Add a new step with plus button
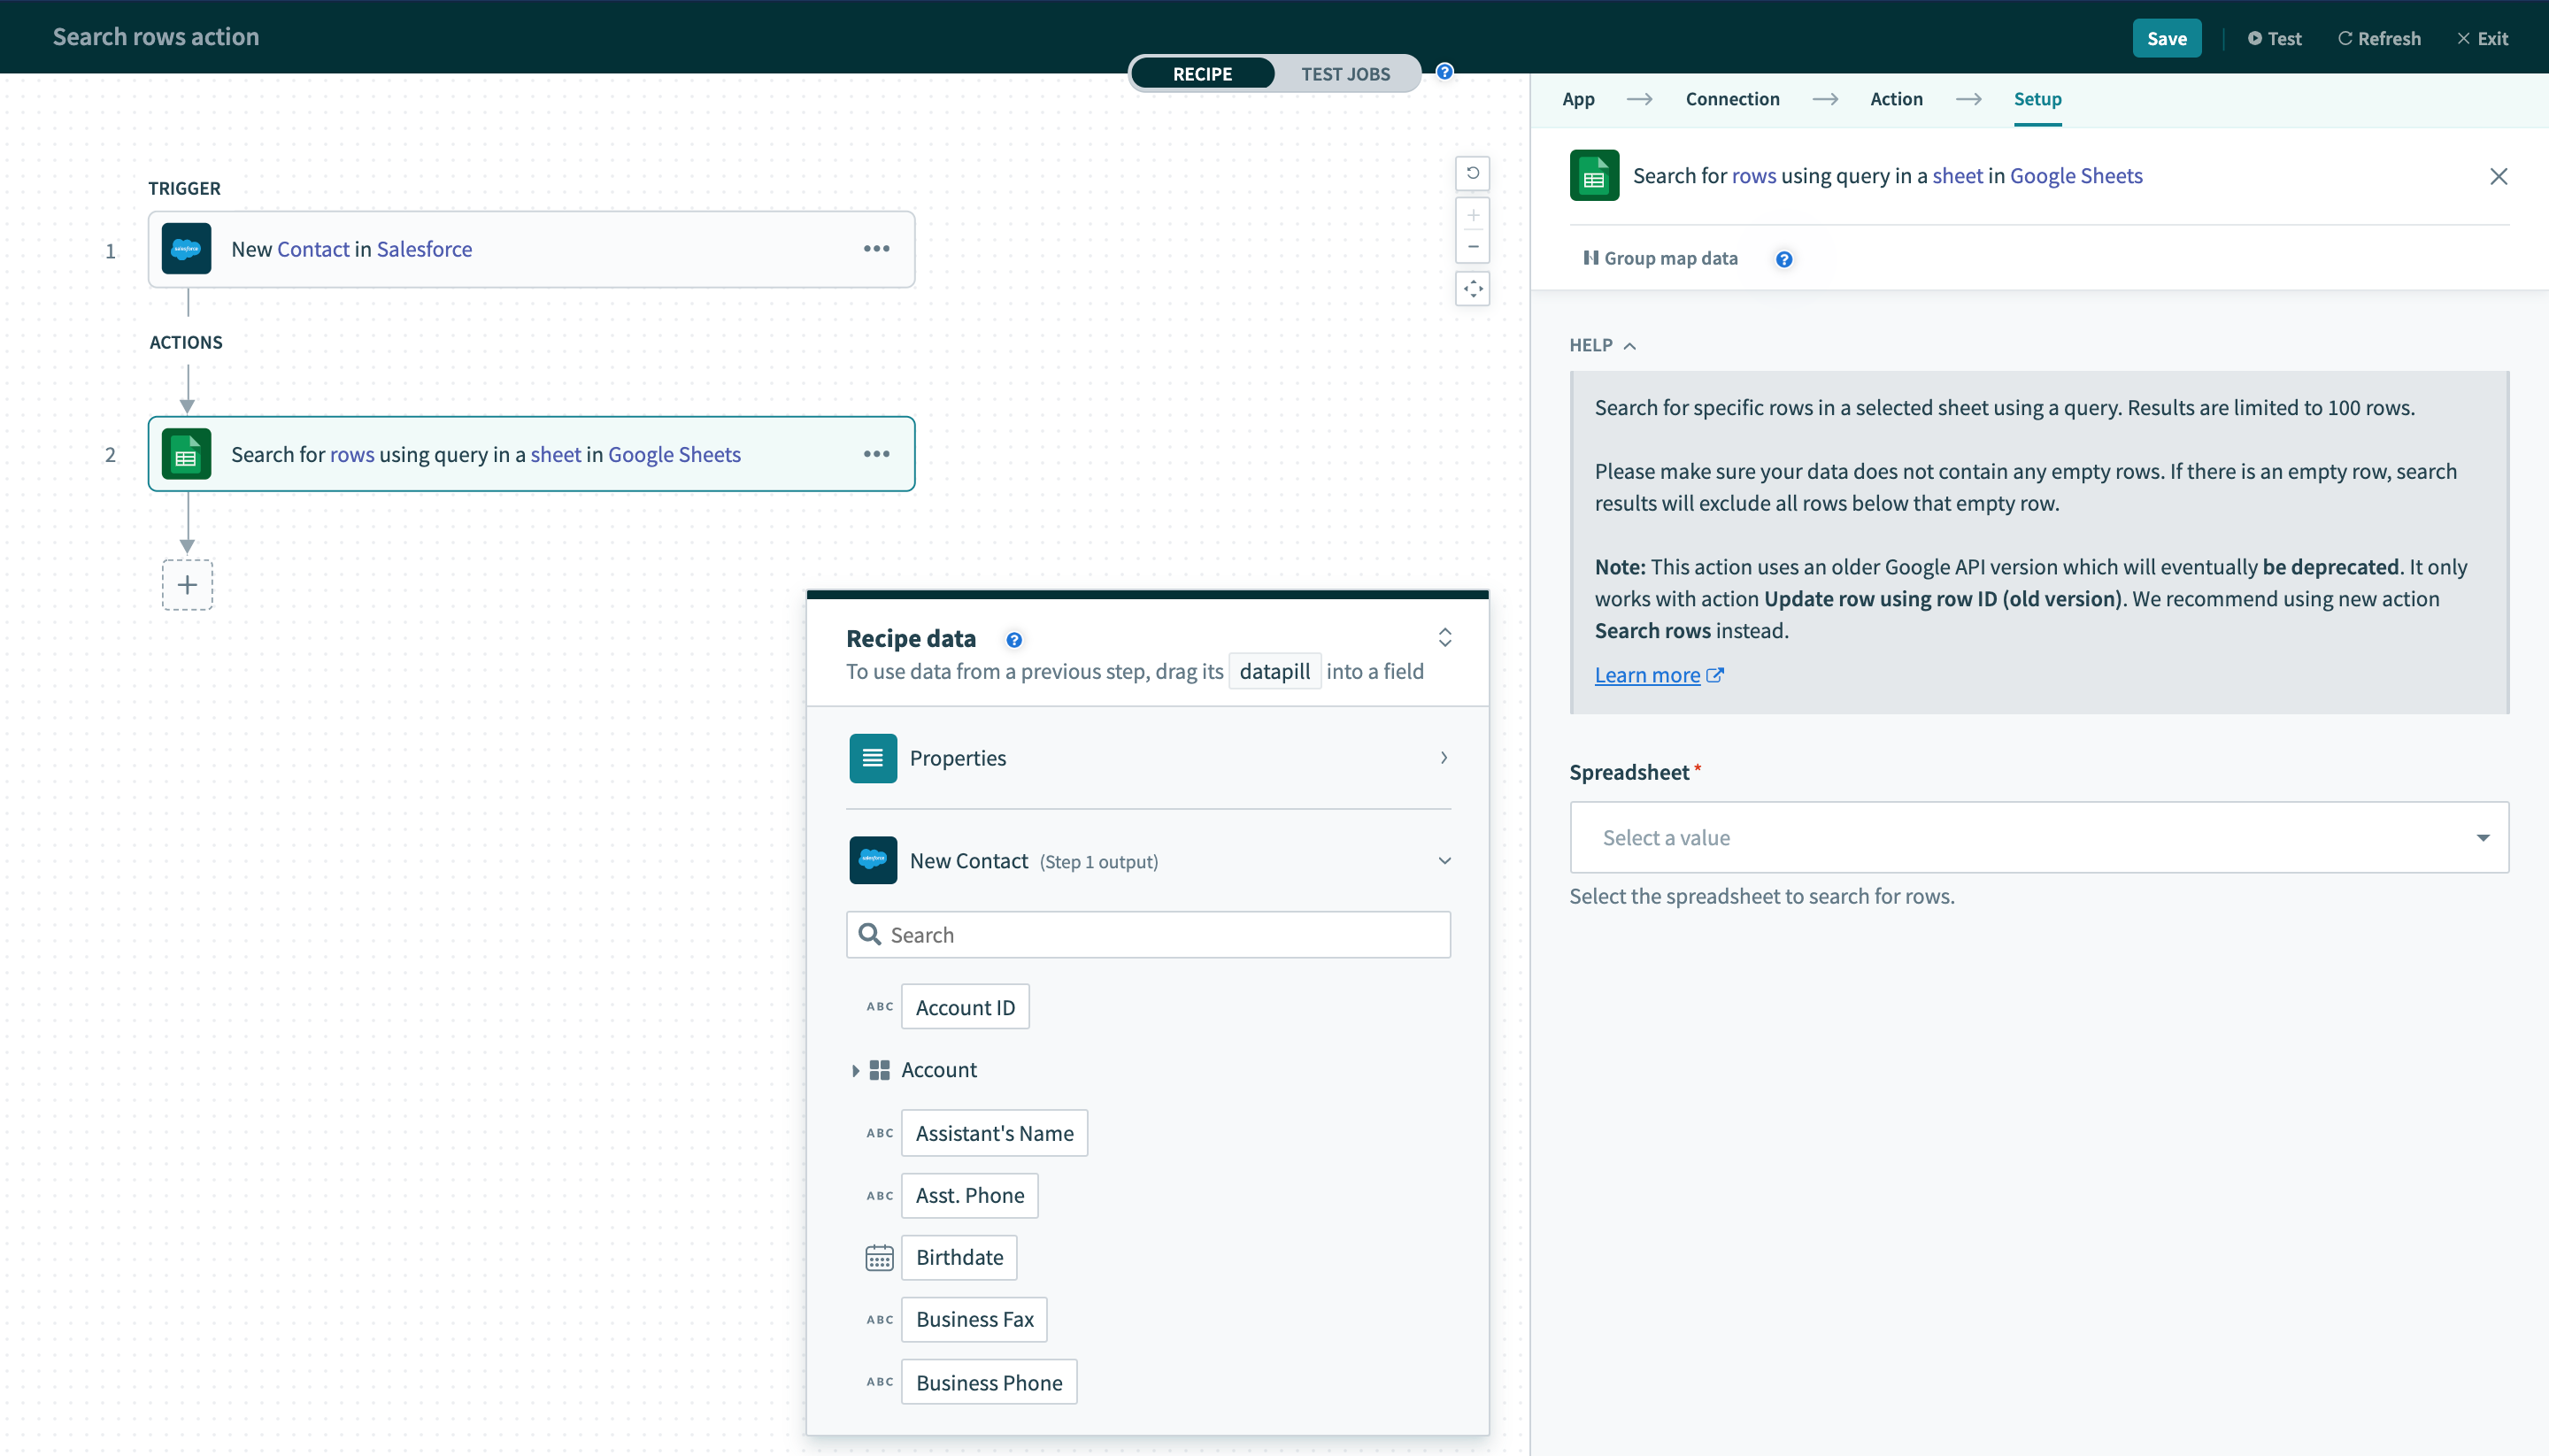The width and height of the screenshot is (2549, 1456). point(187,585)
